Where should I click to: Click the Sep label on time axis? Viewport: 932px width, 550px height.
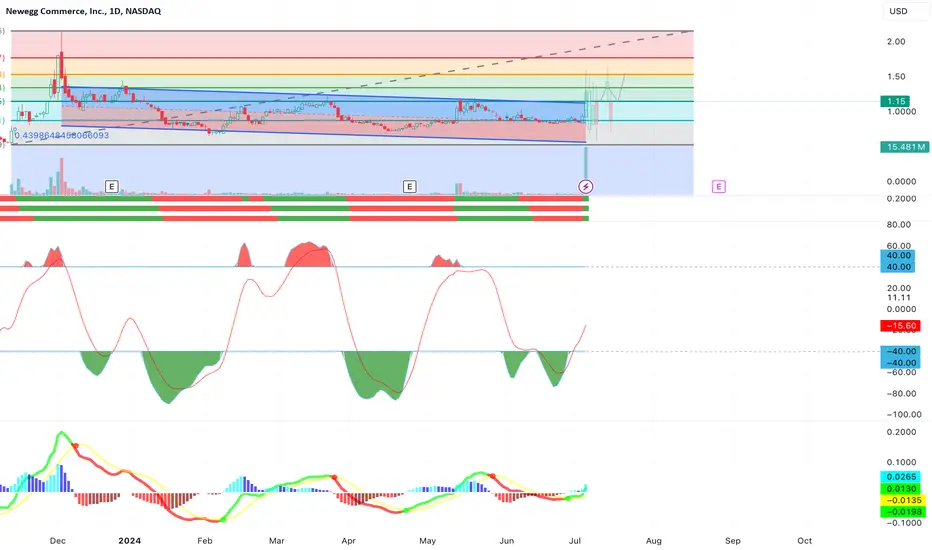732,540
